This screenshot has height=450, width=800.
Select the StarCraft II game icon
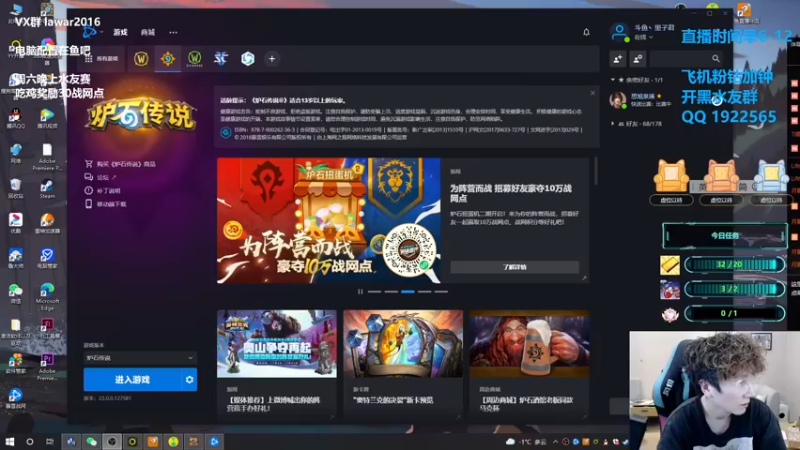tap(221, 59)
